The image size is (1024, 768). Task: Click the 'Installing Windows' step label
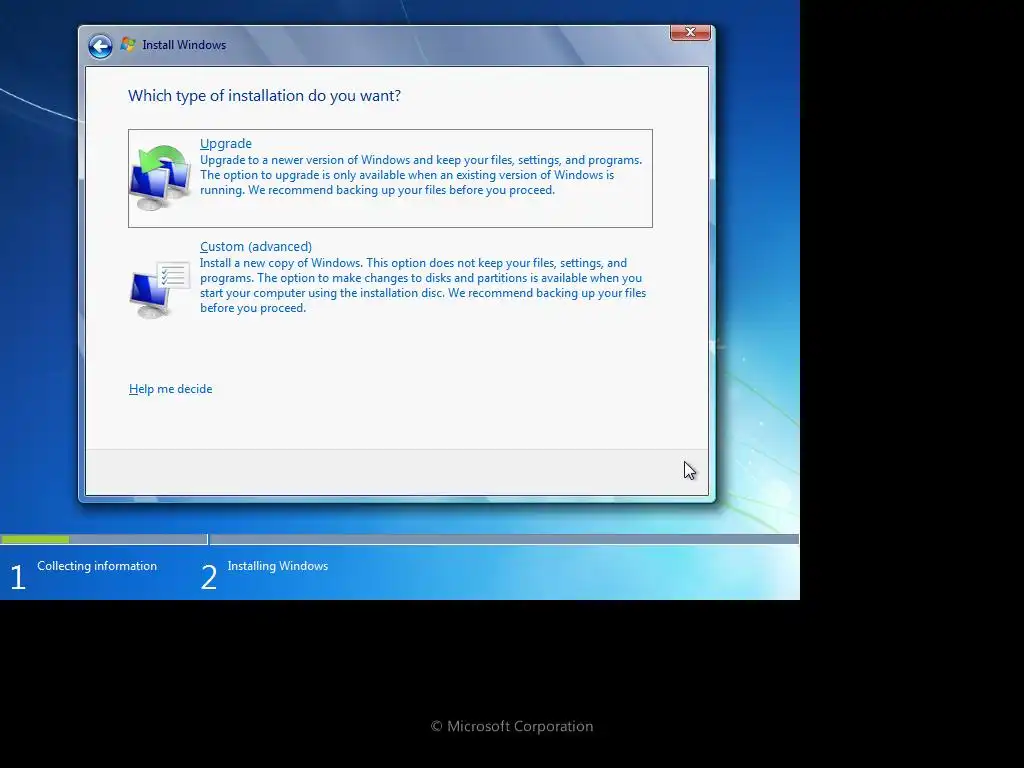click(278, 566)
